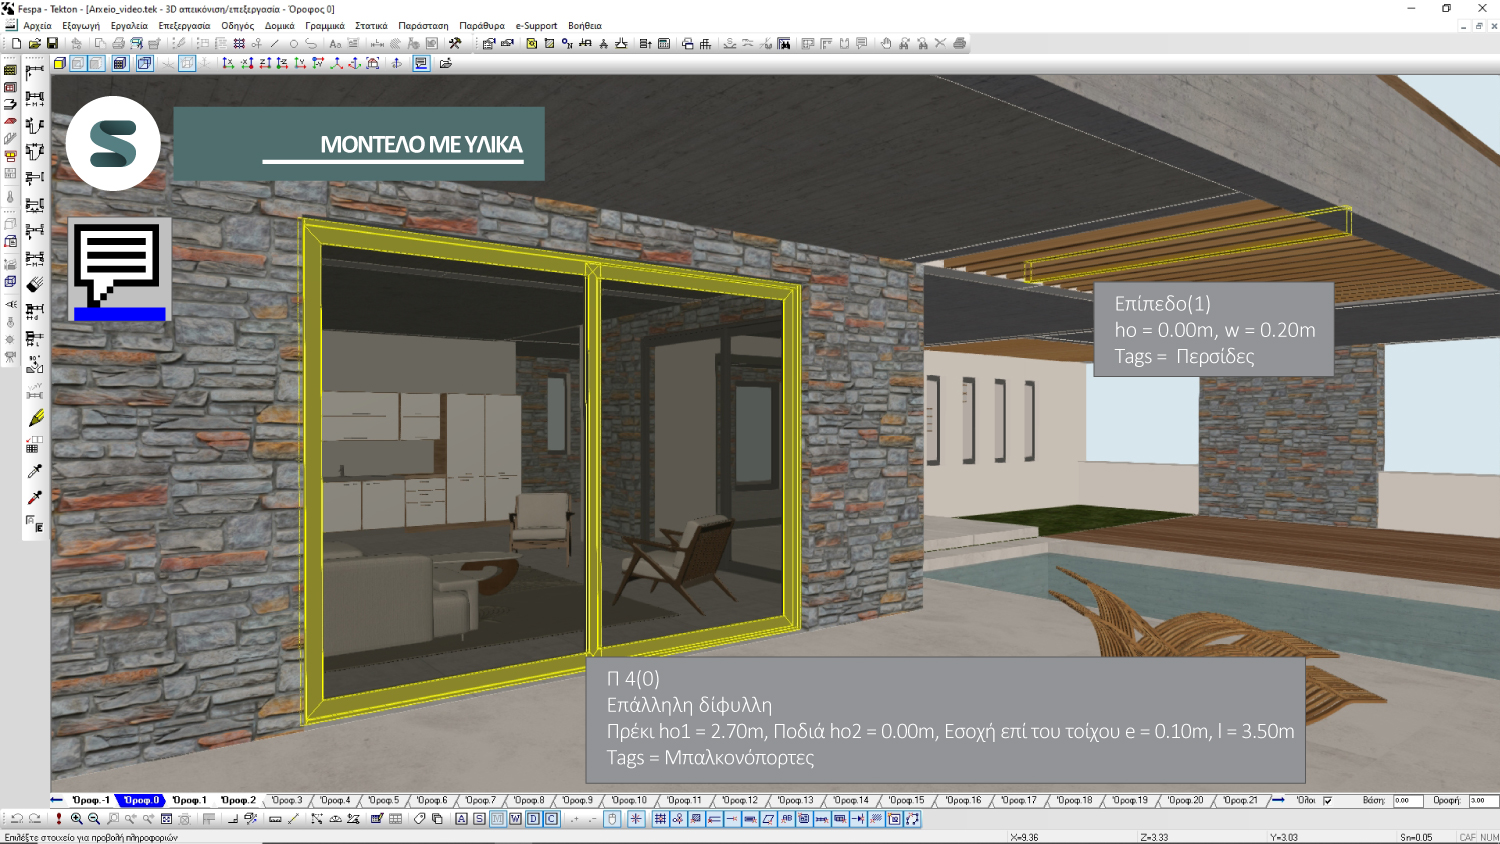This screenshot has height=844, width=1500.
Task: Click the zoom in magnifier icon
Action: [x=77, y=819]
